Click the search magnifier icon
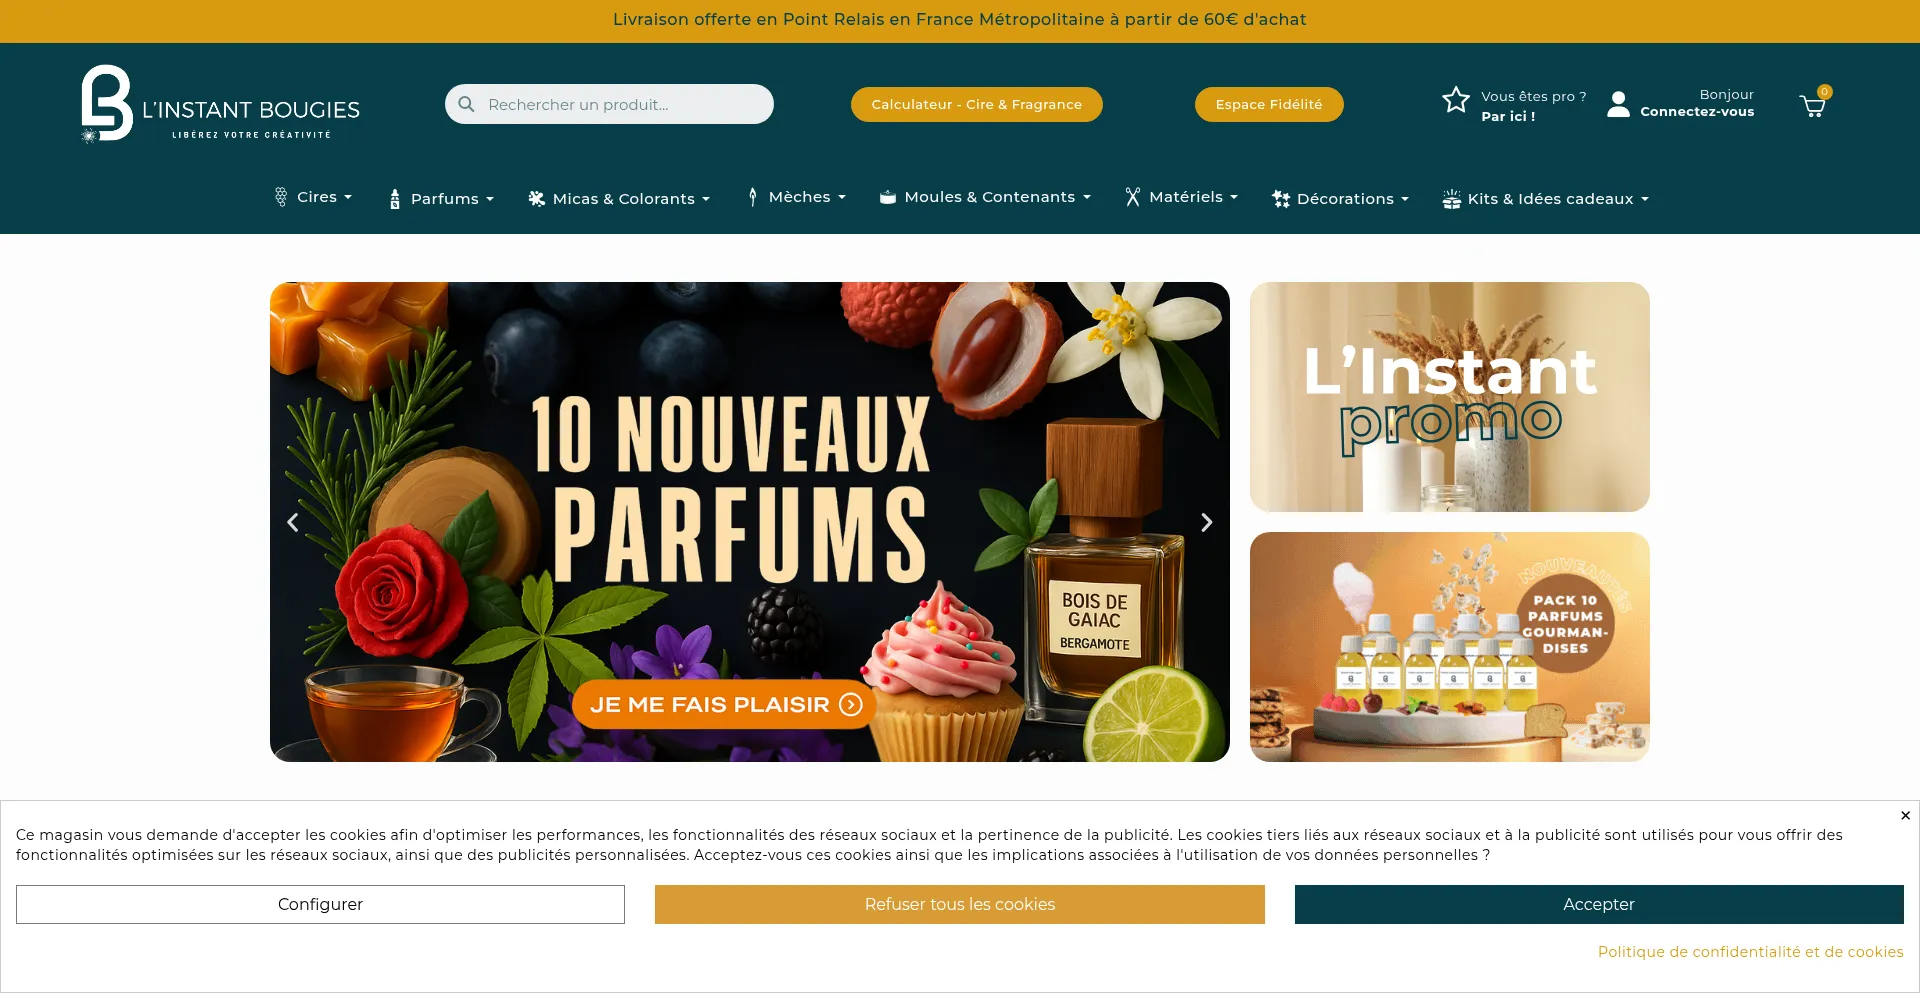The image size is (1920, 993). [x=466, y=104]
